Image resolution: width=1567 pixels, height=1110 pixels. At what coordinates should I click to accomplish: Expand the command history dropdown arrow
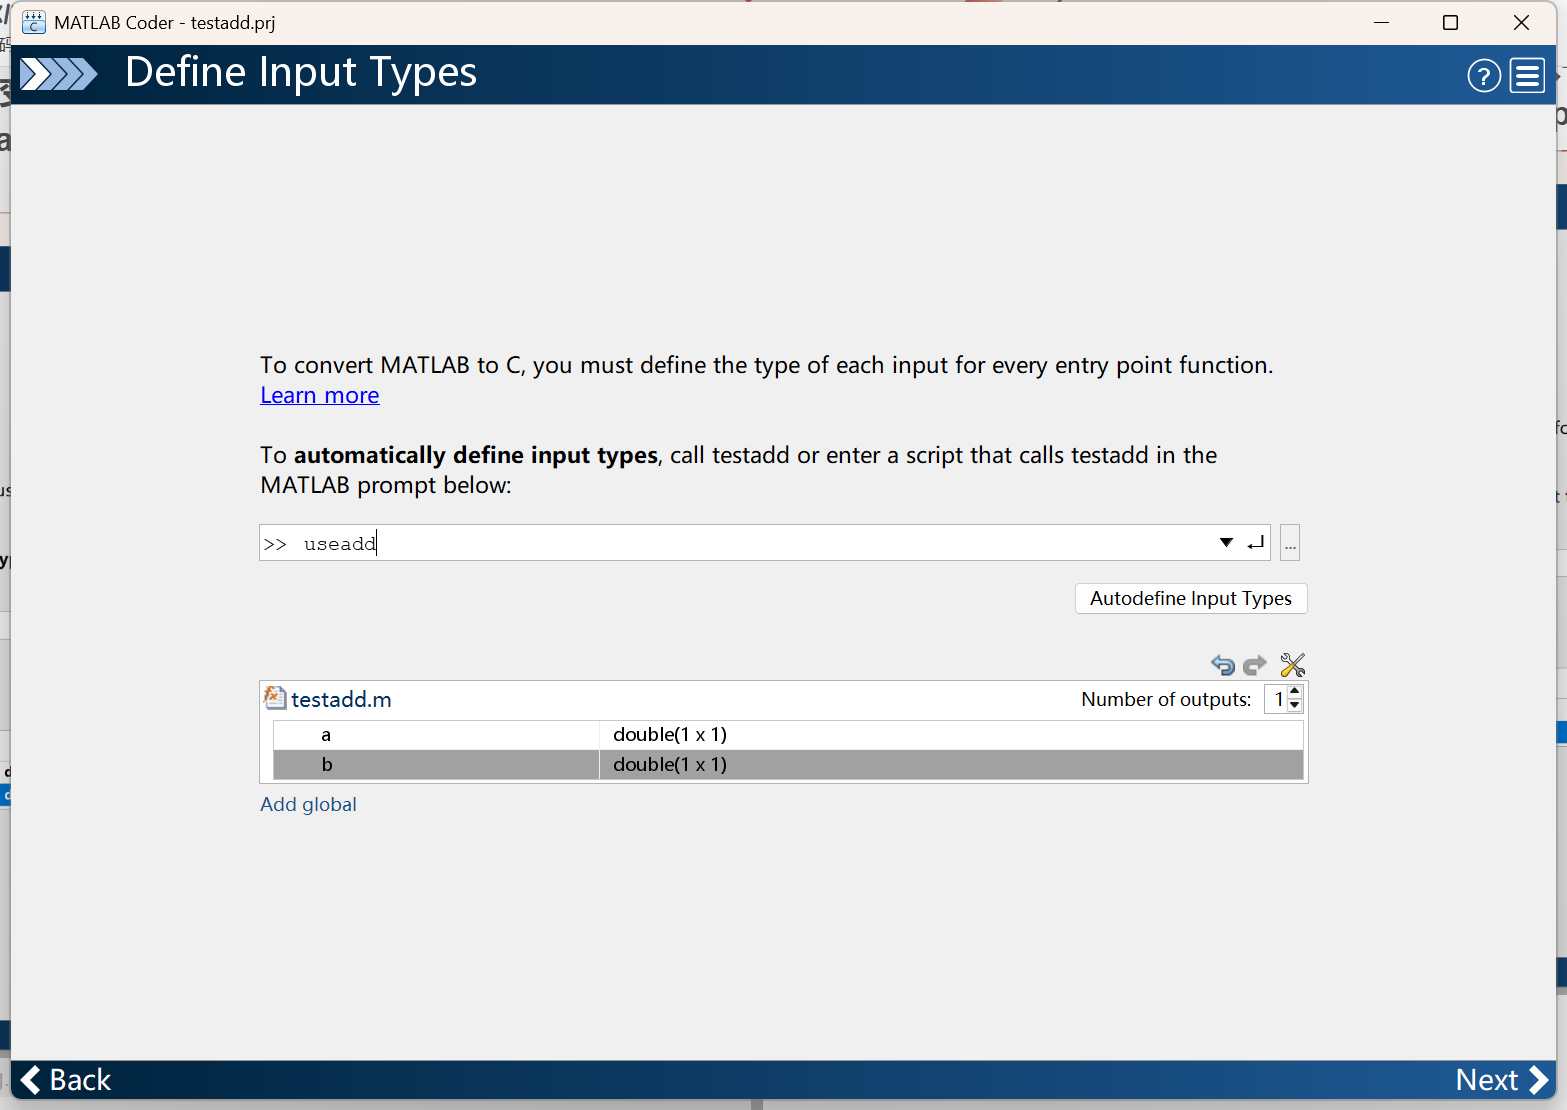pos(1226,543)
